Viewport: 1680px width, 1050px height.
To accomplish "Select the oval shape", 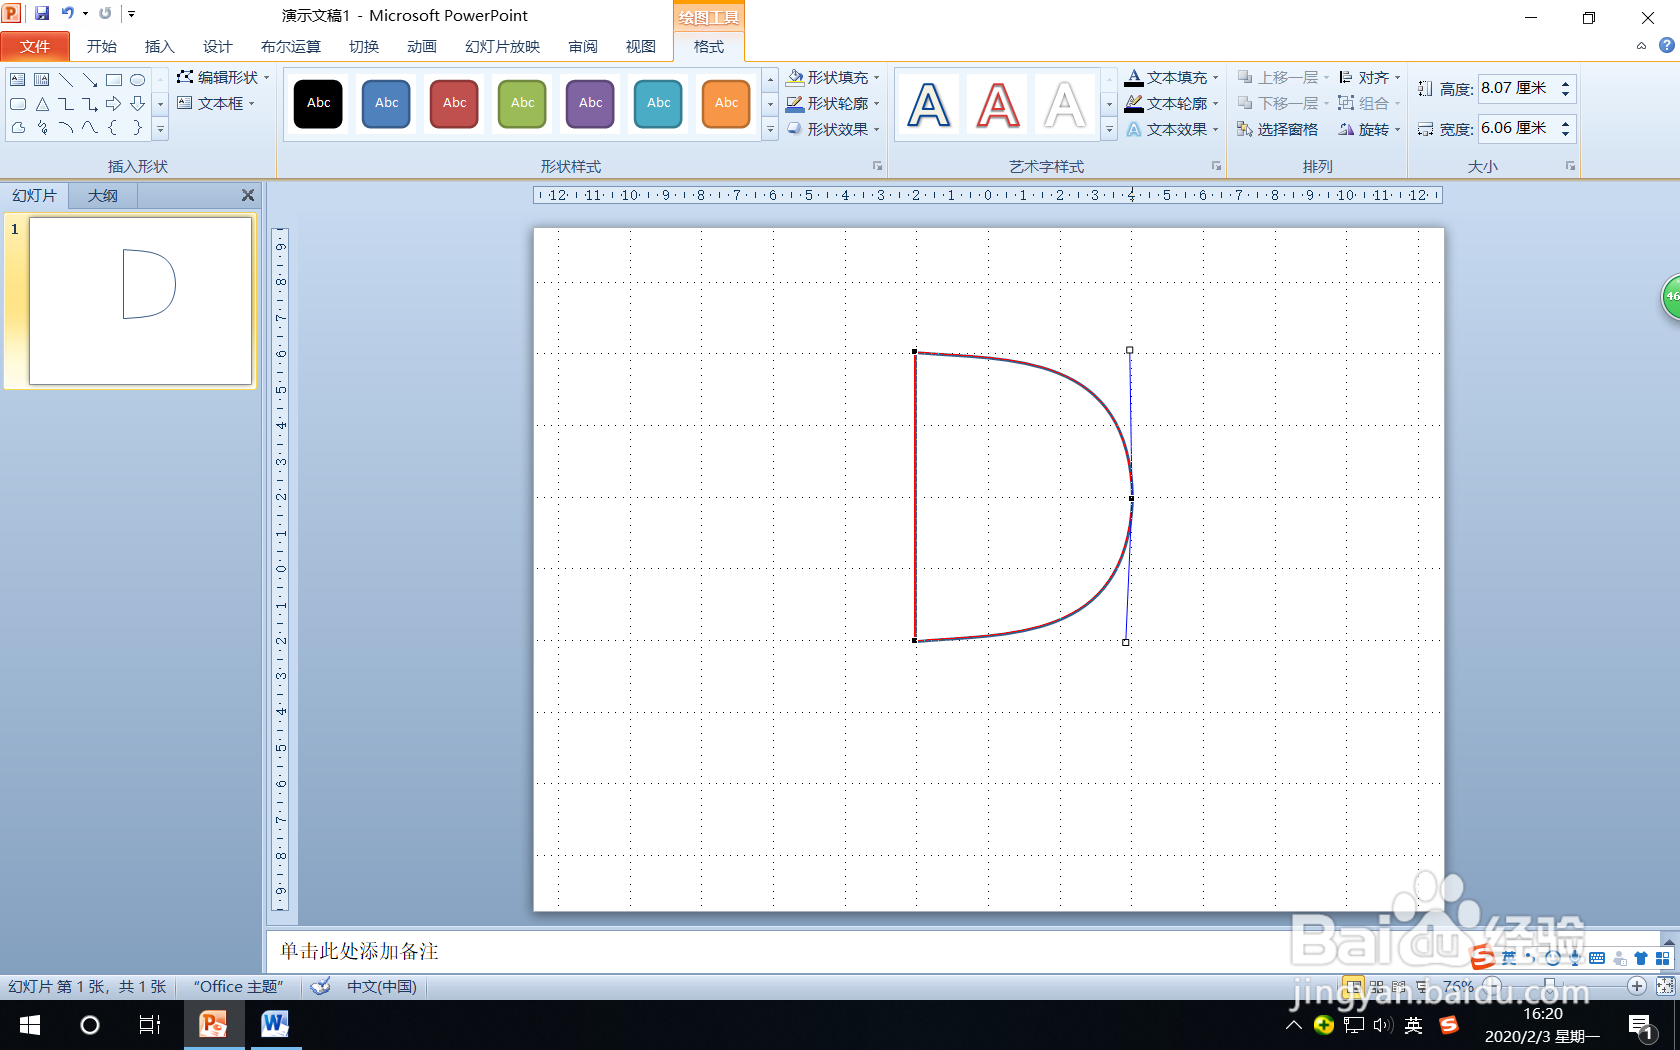I will click(x=138, y=80).
